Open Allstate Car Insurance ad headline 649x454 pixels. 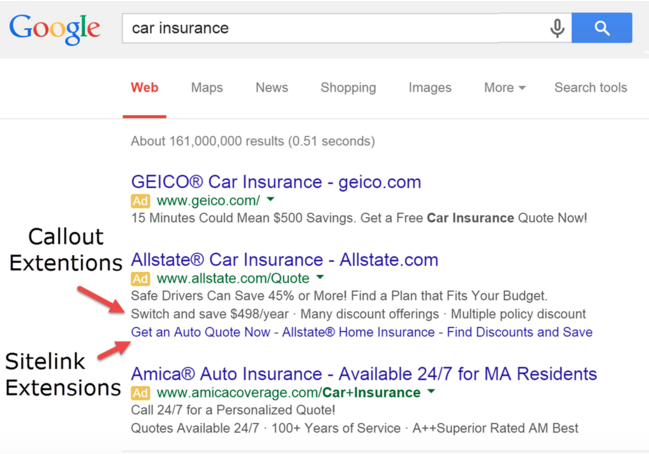click(x=284, y=260)
